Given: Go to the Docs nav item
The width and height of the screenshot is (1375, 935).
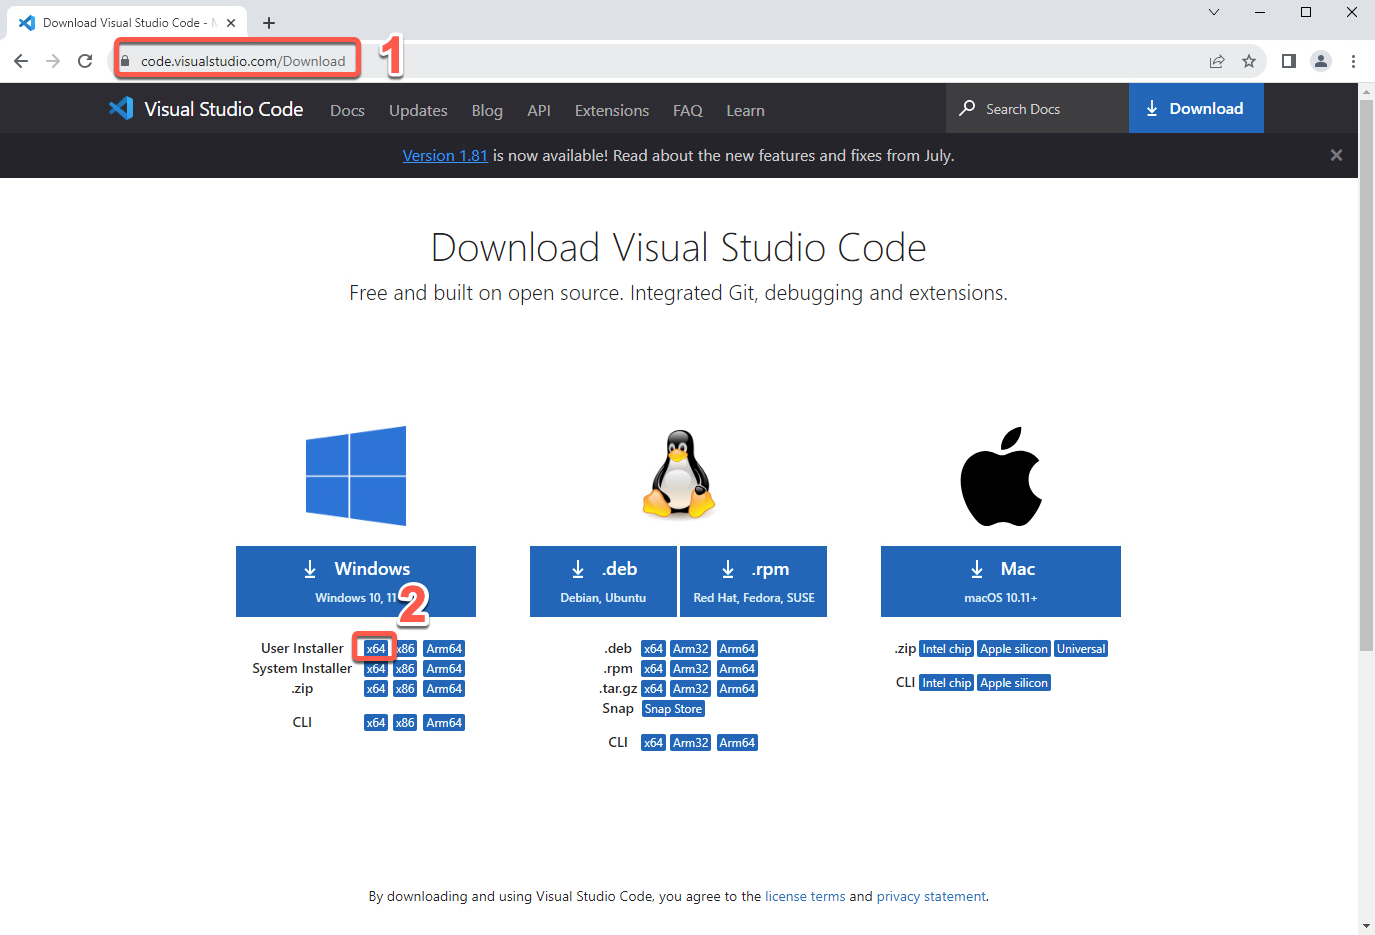Looking at the screenshot, I should pos(347,110).
